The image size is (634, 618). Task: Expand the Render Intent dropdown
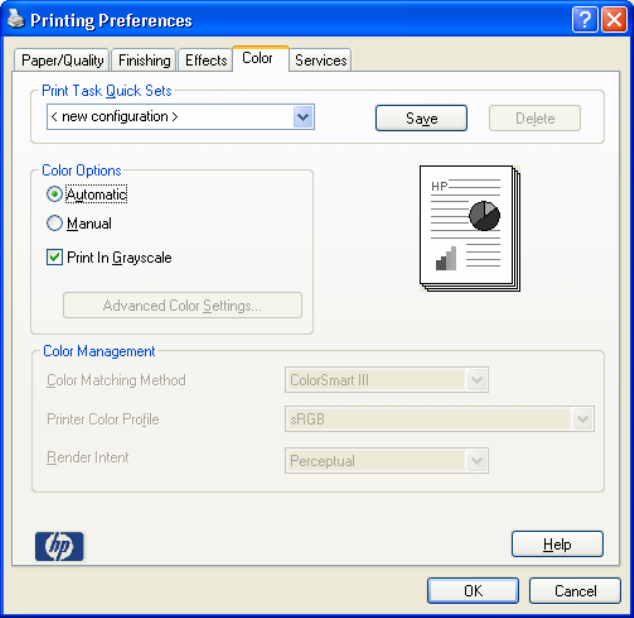pyautogui.click(x=477, y=461)
